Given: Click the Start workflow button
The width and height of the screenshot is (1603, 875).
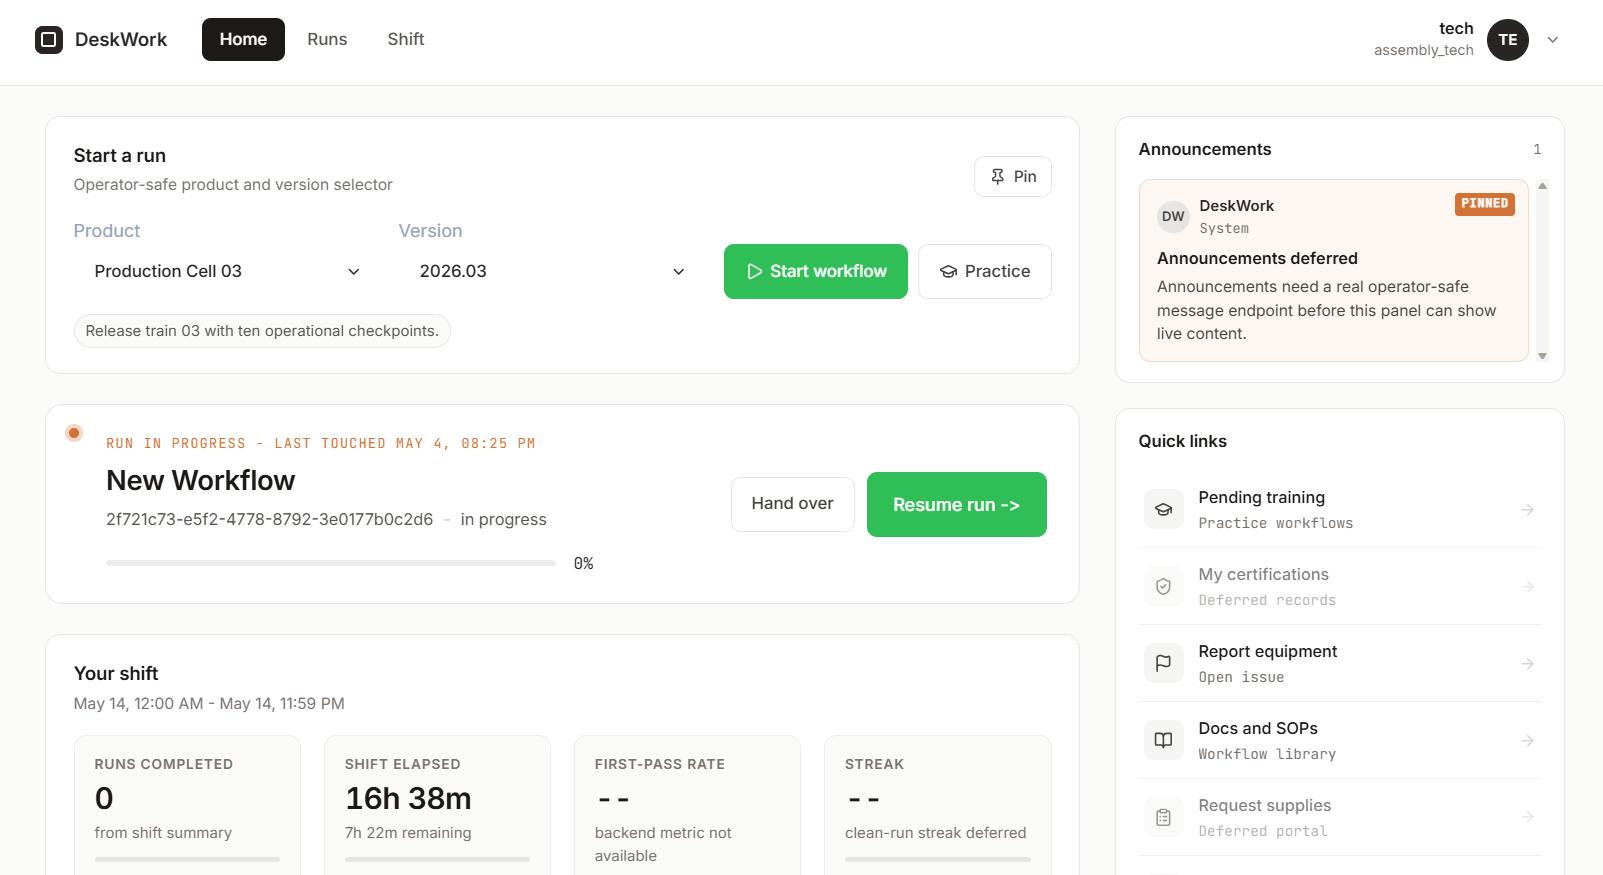Looking at the screenshot, I should point(816,271).
